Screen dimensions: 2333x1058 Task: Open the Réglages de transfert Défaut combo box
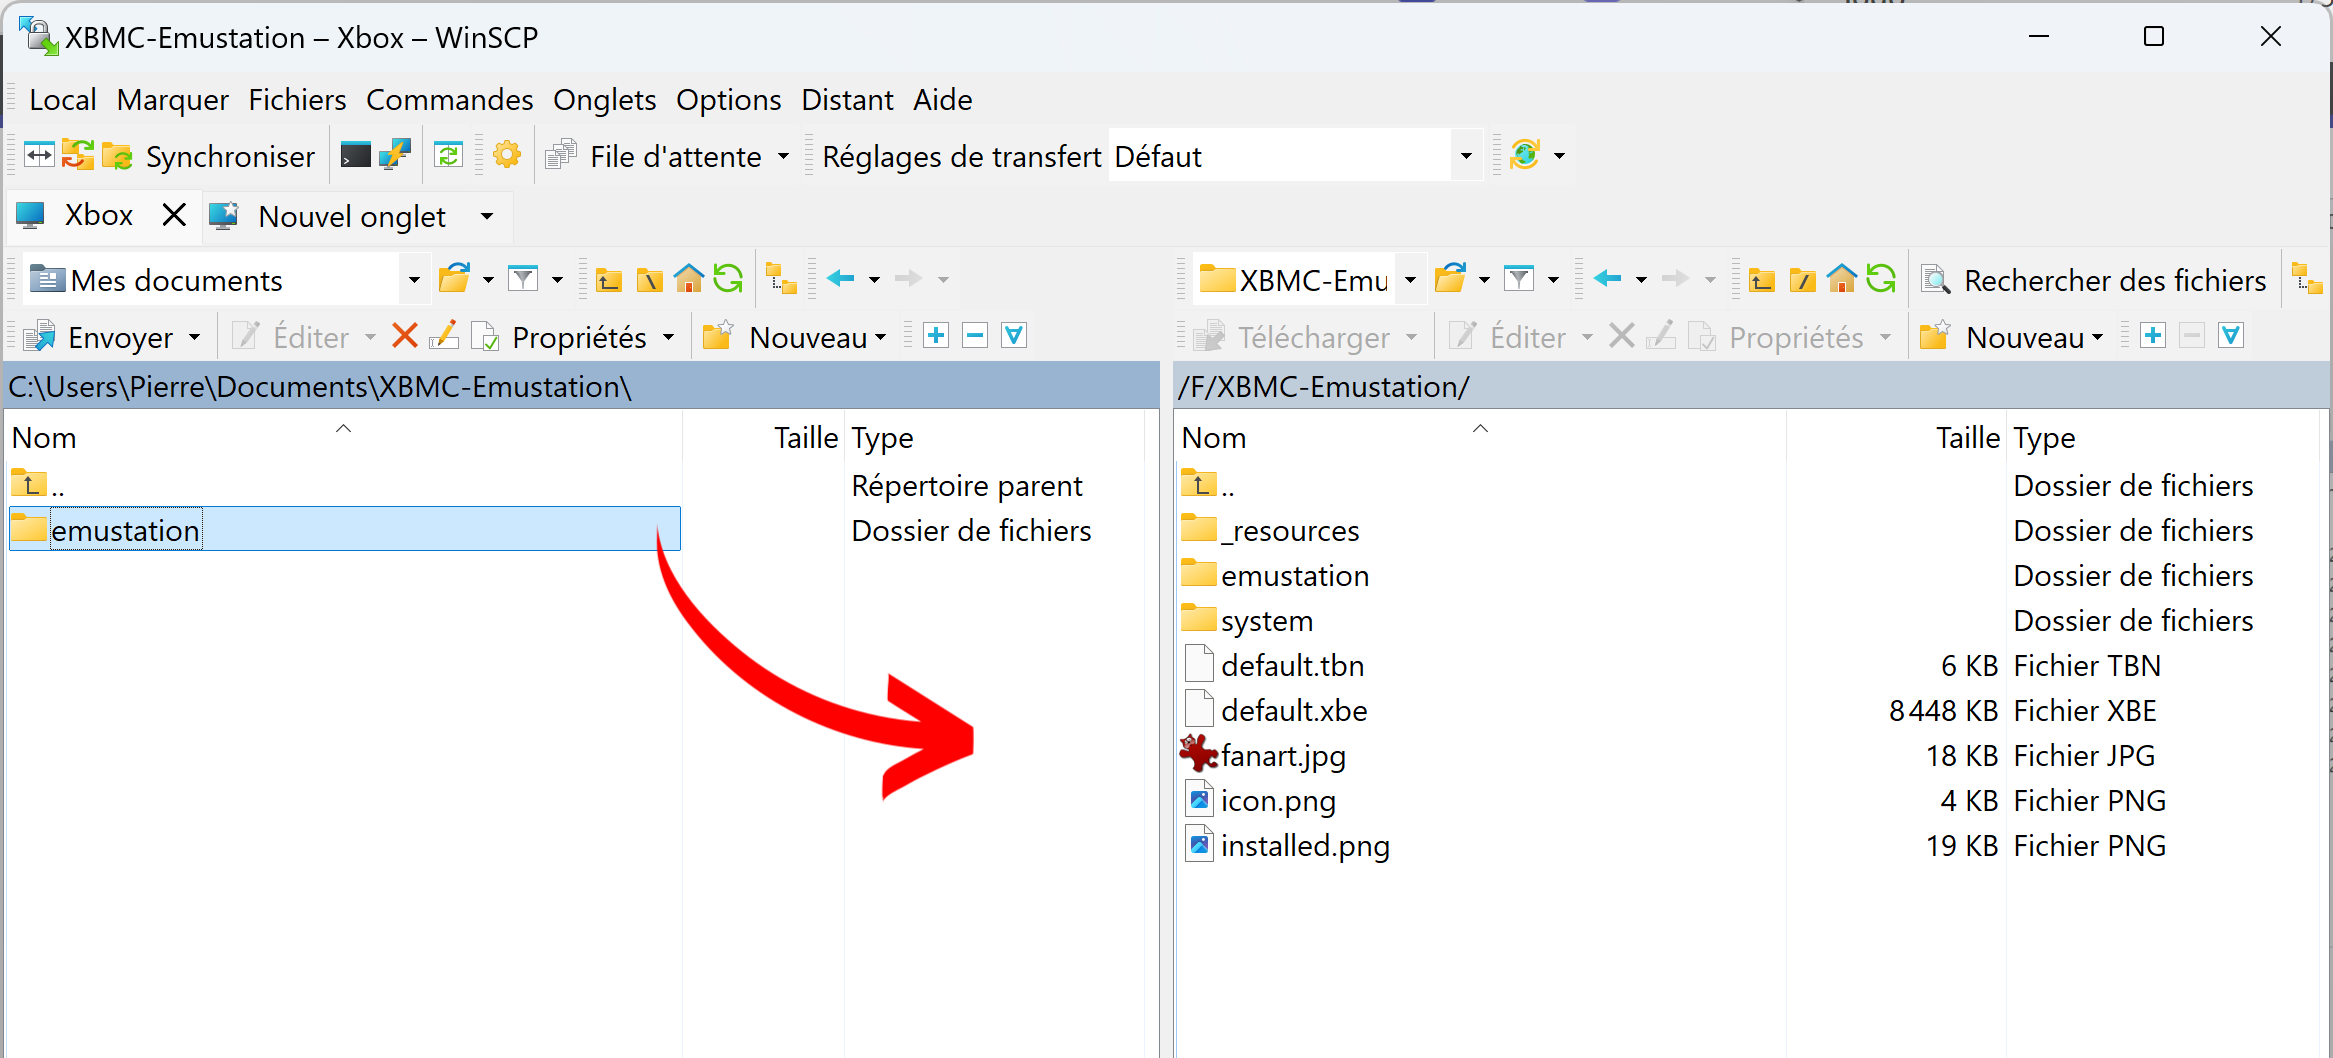click(x=1296, y=156)
